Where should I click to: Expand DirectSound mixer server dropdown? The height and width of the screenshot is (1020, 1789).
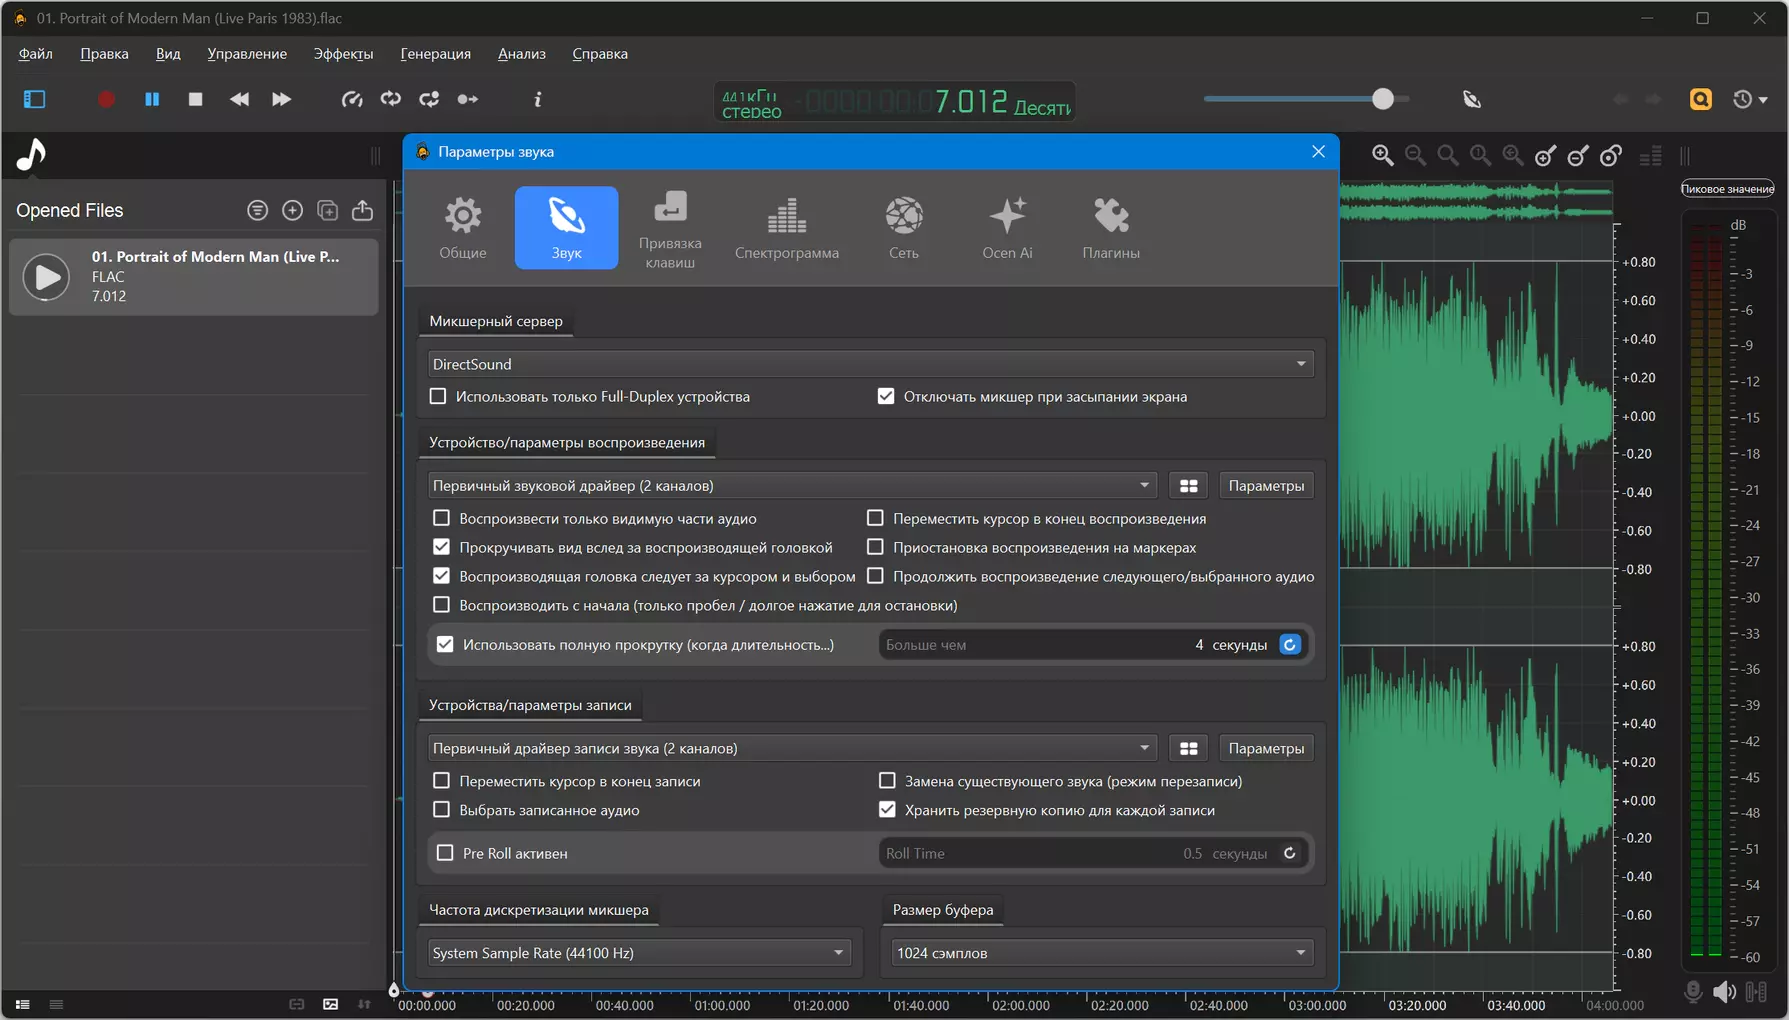(x=870, y=364)
